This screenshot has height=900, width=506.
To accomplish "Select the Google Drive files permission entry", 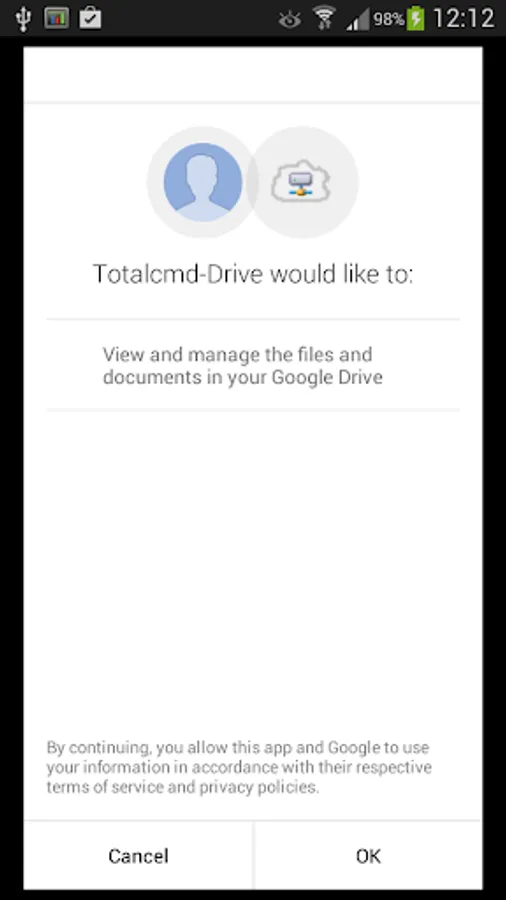I will pyautogui.click(x=253, y=365).
